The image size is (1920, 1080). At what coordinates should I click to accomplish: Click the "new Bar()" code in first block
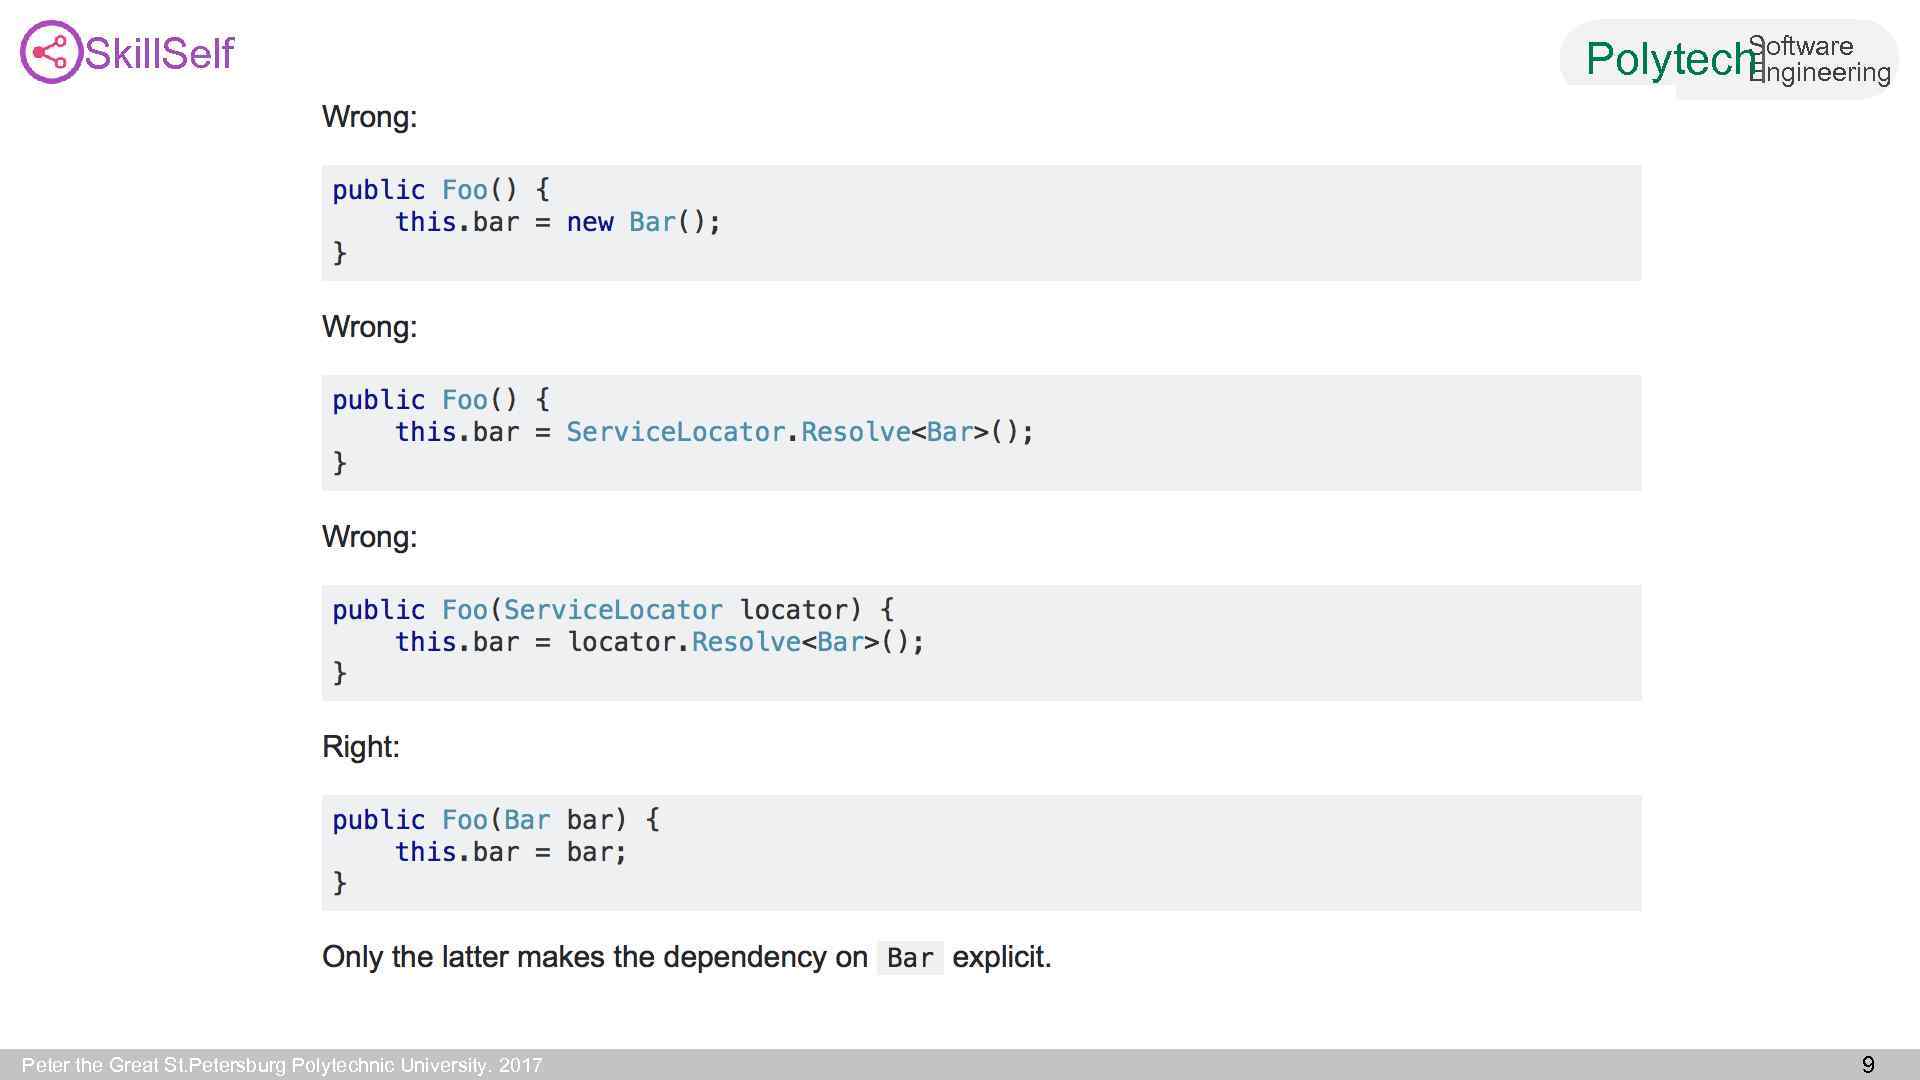643,222
